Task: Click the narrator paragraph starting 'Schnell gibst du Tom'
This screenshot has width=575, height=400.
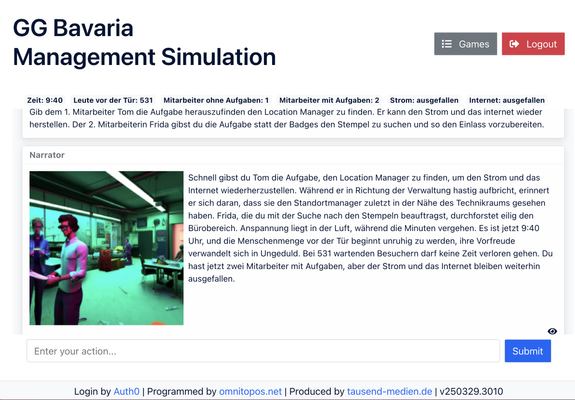Action: coord(370,228)
